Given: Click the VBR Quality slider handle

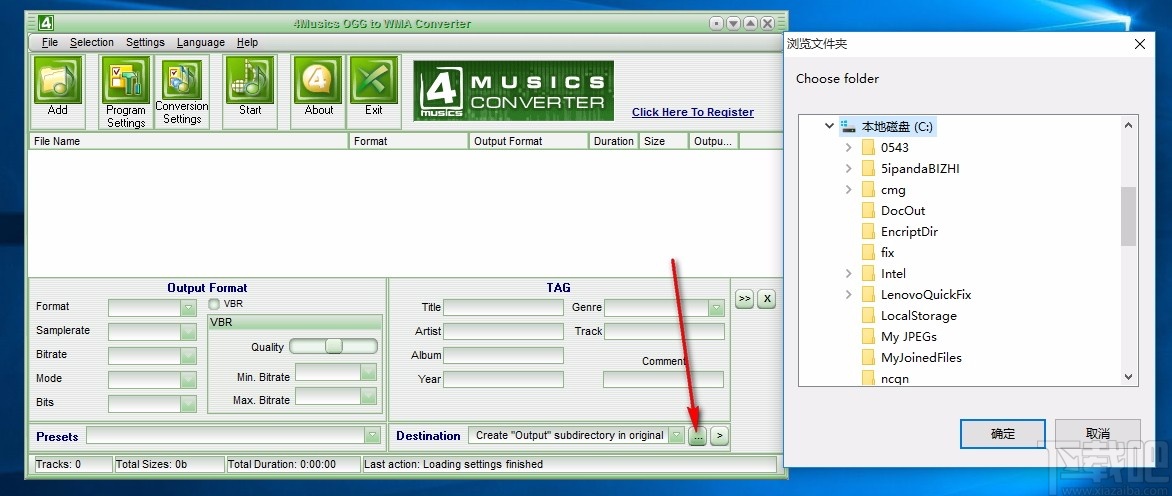Looking at the screenshot, I should (x=333, y=346).
